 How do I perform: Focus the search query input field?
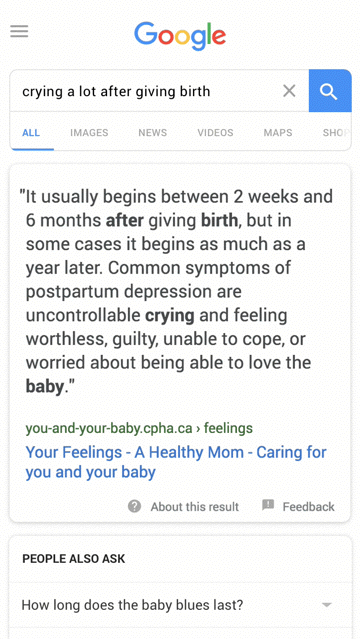147,91
